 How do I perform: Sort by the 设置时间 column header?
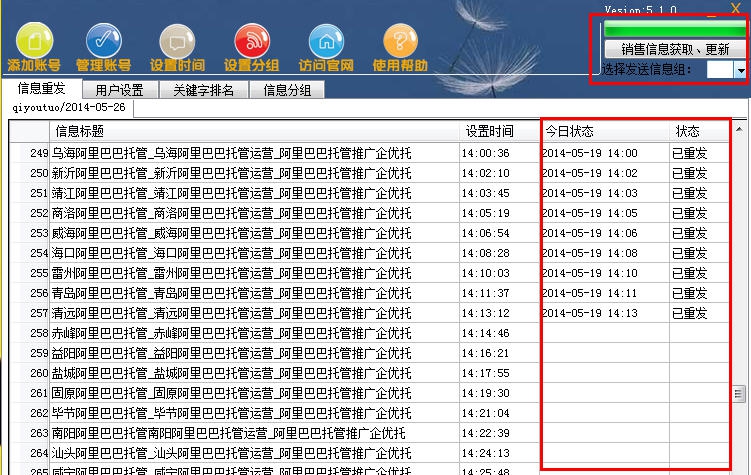tap(500, 131)
